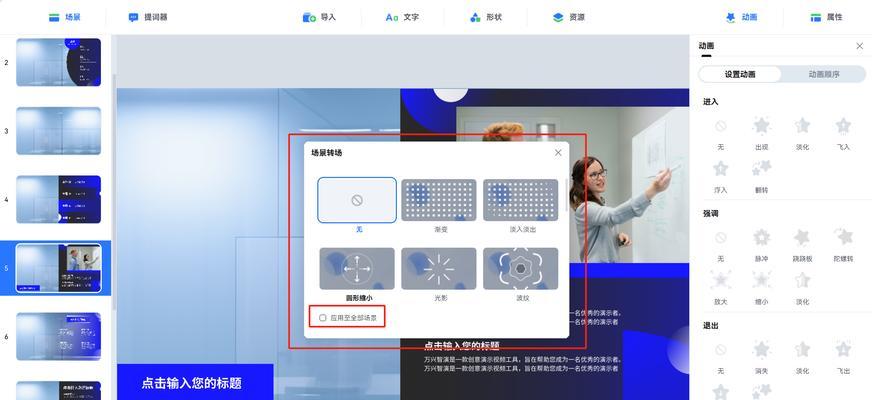
Task: Apply the 飞入 entrance animation
Action: click(x=843, y=134)
